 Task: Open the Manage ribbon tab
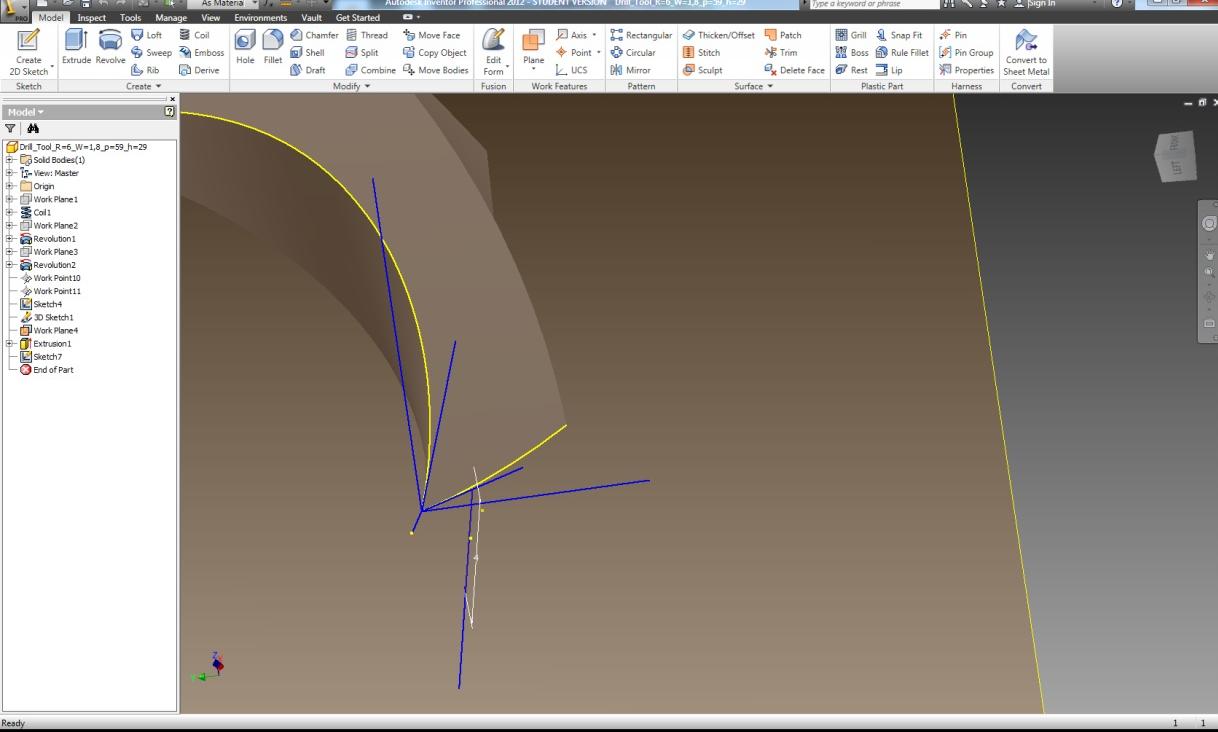[x=172, y=18]
